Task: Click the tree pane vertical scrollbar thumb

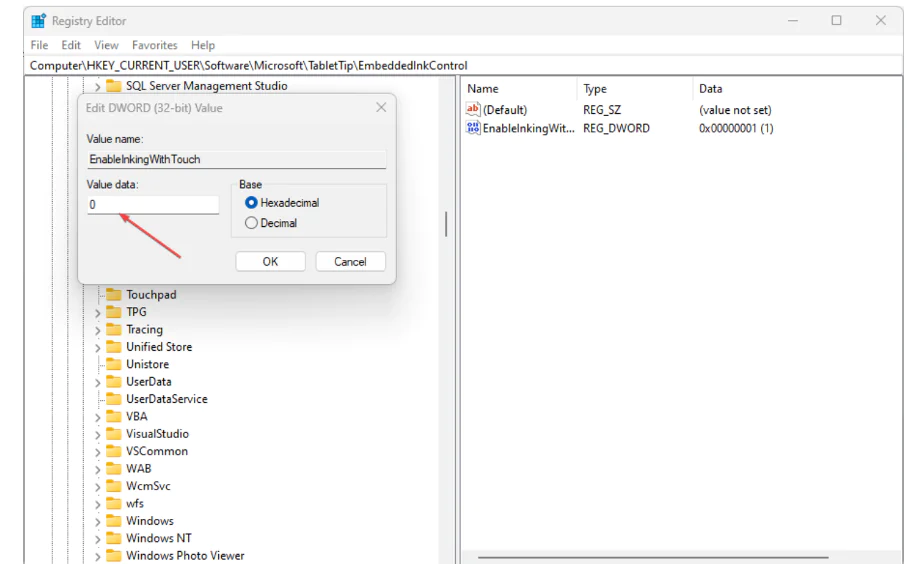Action: click(x=446, y=224)
